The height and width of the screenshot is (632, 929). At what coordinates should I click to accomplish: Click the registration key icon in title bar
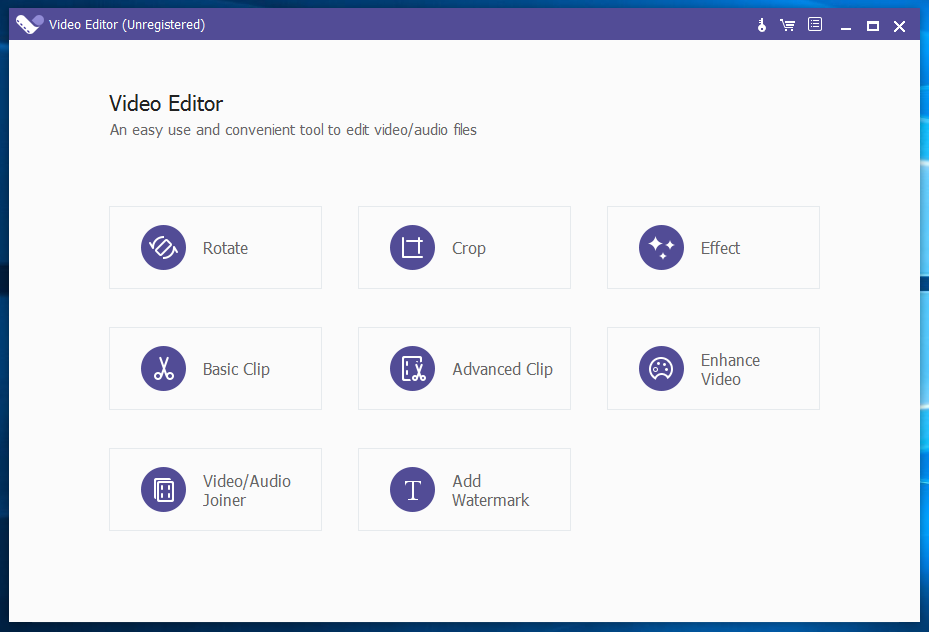pyautogui.click(x=761, y=24)
